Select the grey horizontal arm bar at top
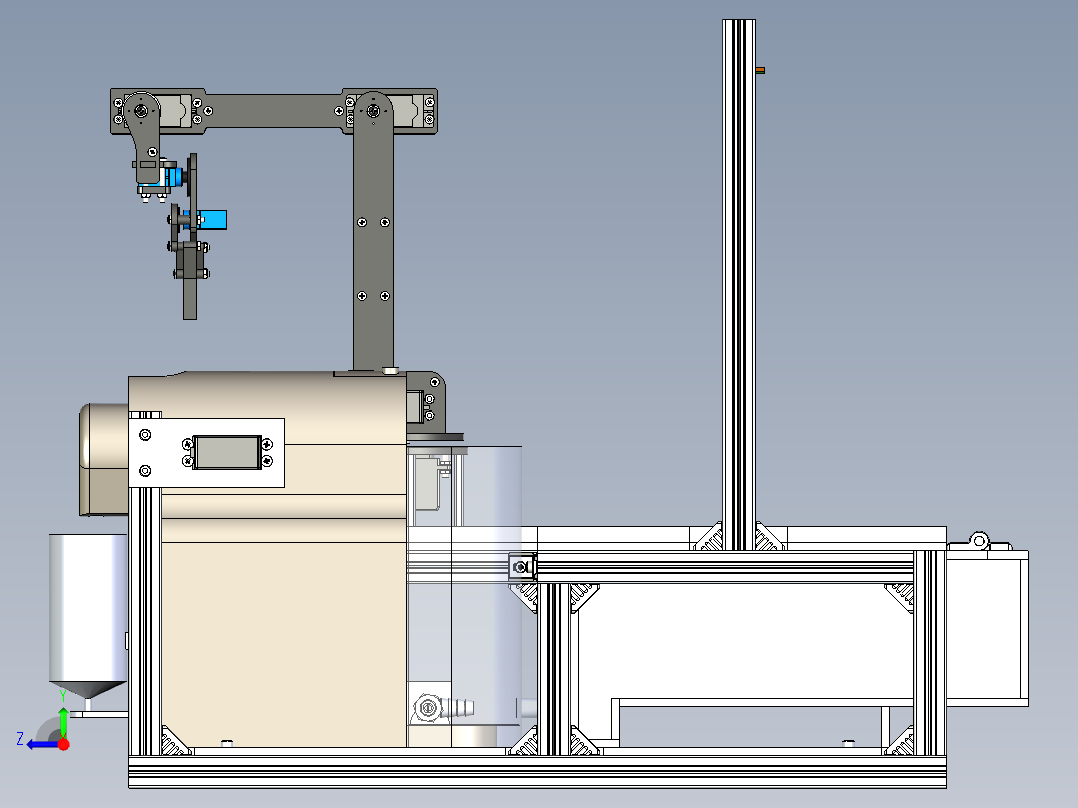The width and height of the screenshot is (1078, 808). 274,111
